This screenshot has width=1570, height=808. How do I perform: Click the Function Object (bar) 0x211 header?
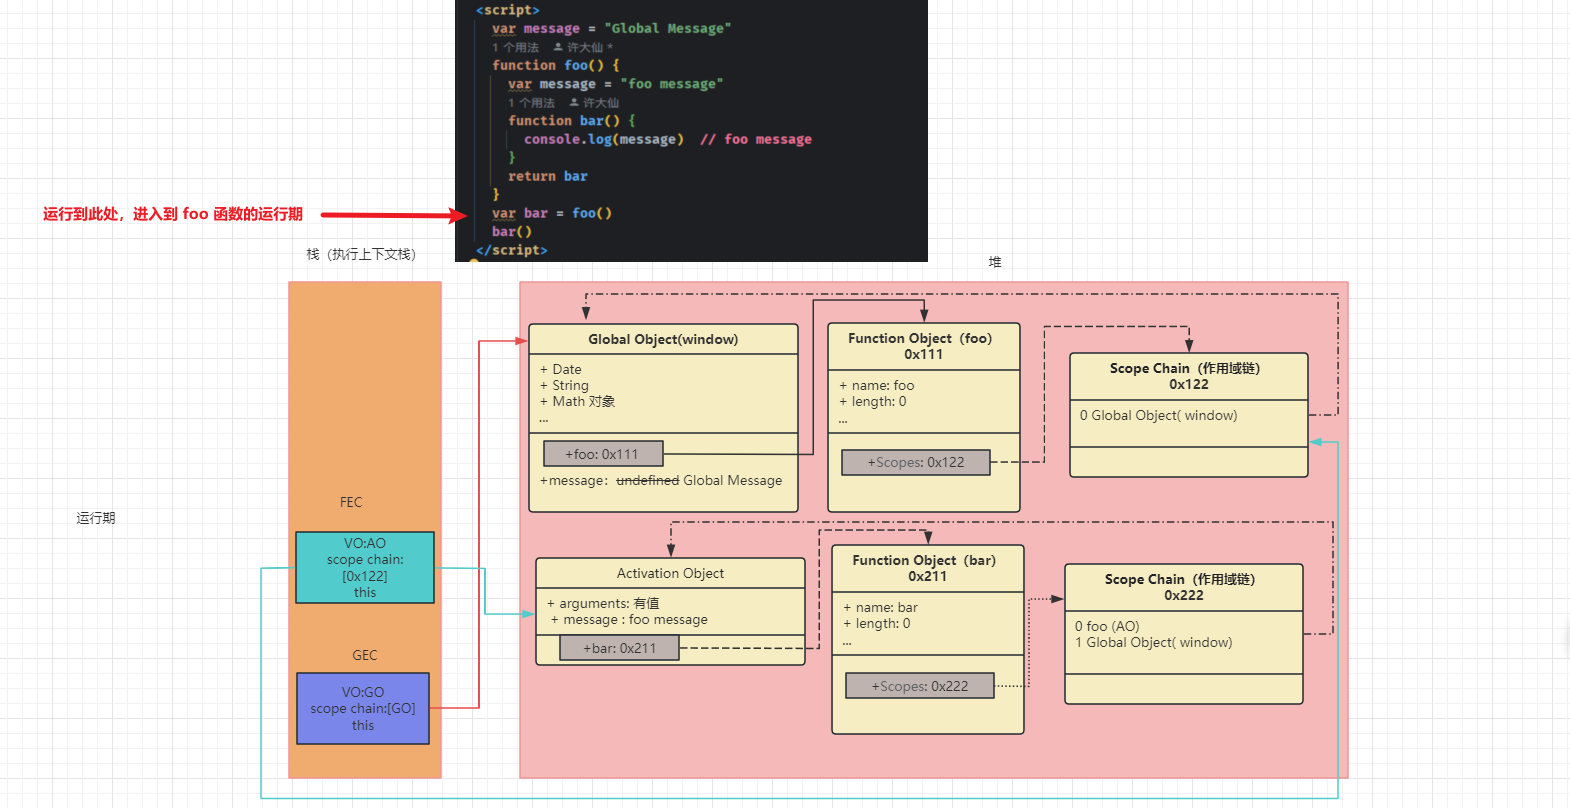click(x=926, y=568)
